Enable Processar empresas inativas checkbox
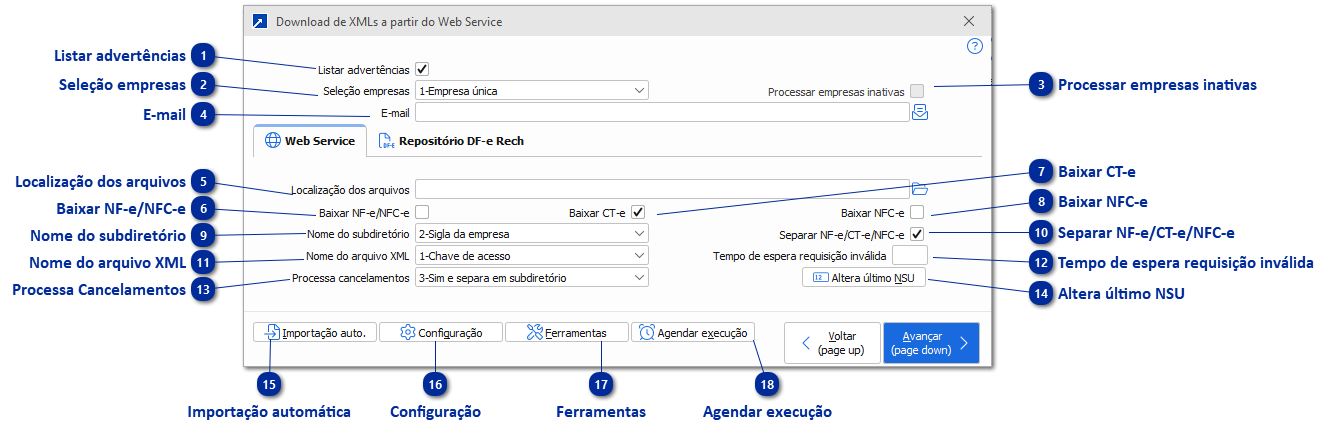The width and height of the screenshot is (1330, 438). 917,91
